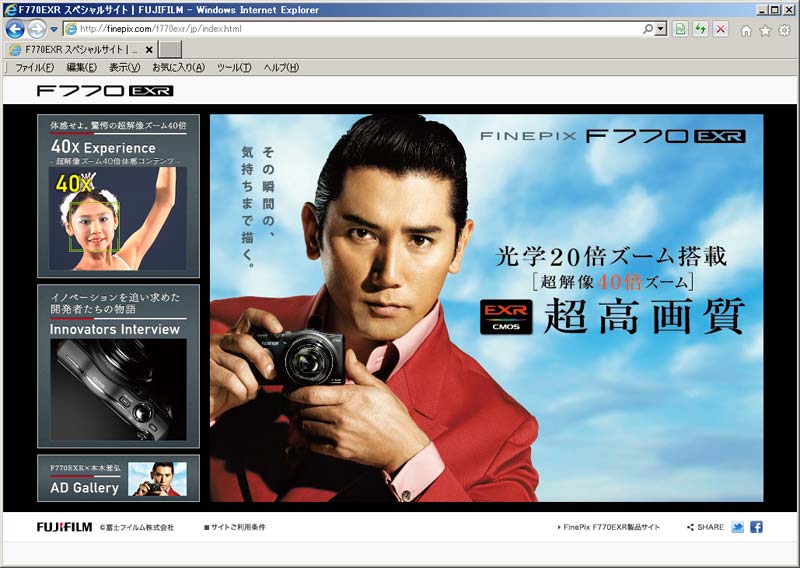Click the Internet Explorer logo in title bar
This screenshot has height=568, width=800.
point(10,10)
